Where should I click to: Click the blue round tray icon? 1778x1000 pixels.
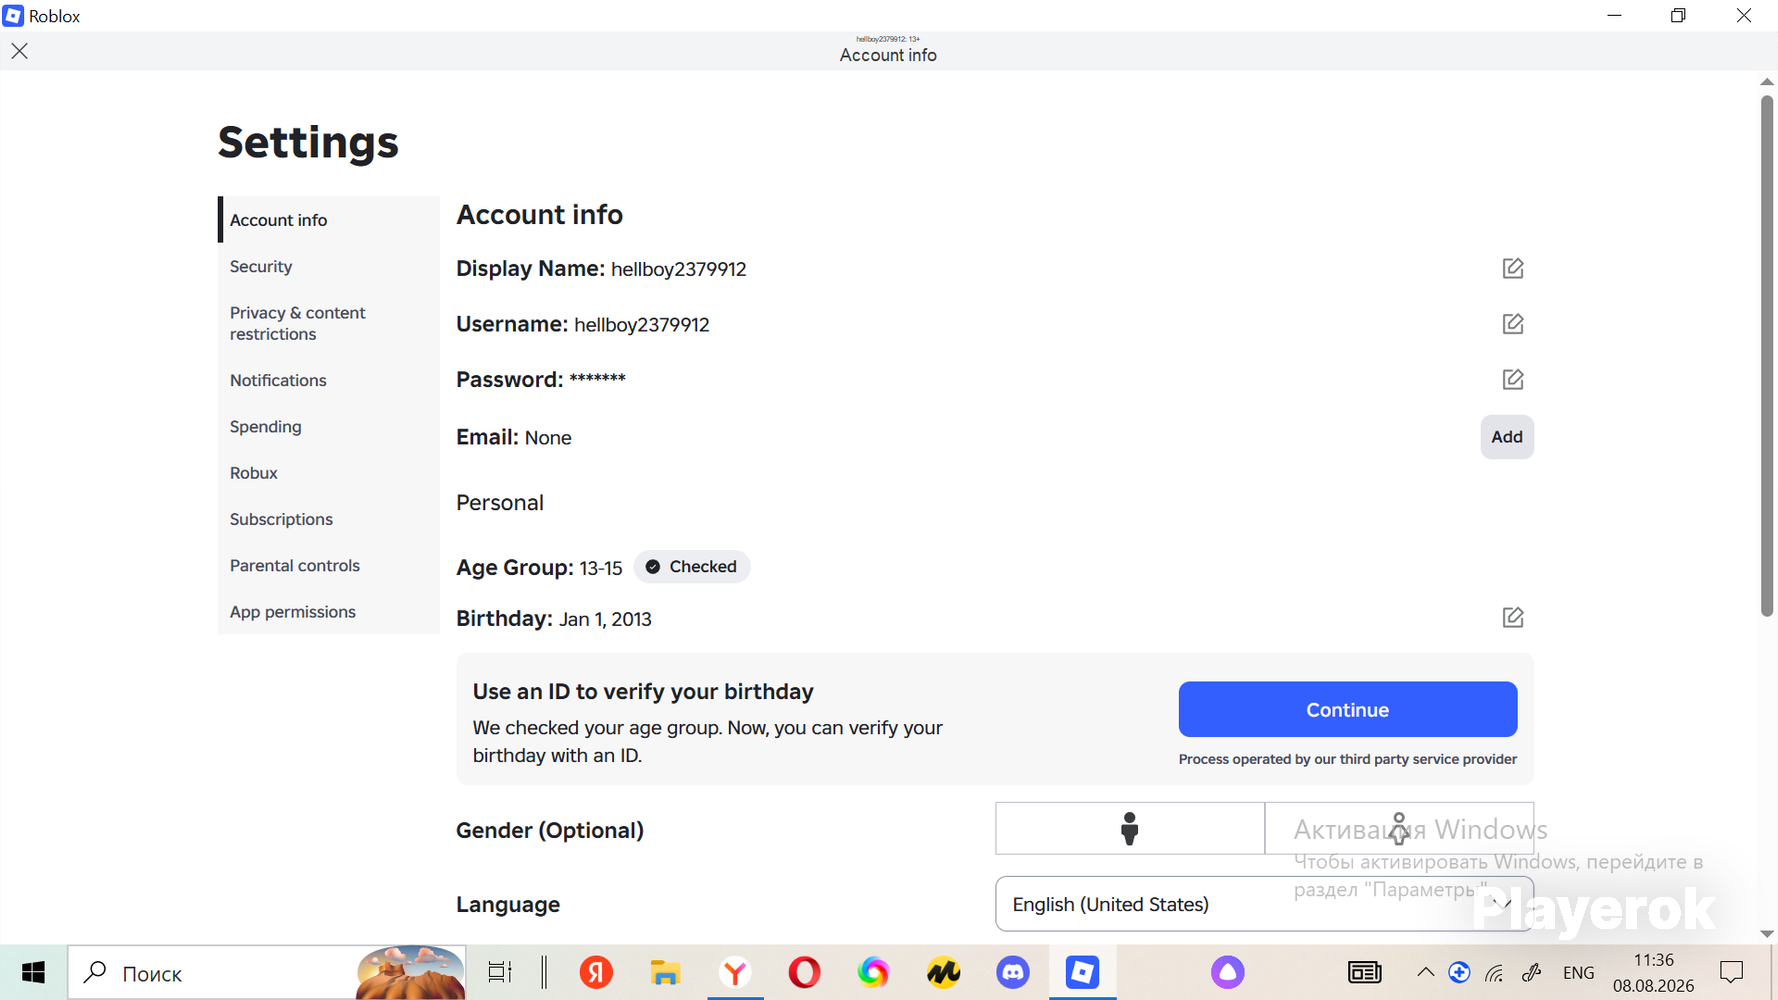(x=1459, y=972)
